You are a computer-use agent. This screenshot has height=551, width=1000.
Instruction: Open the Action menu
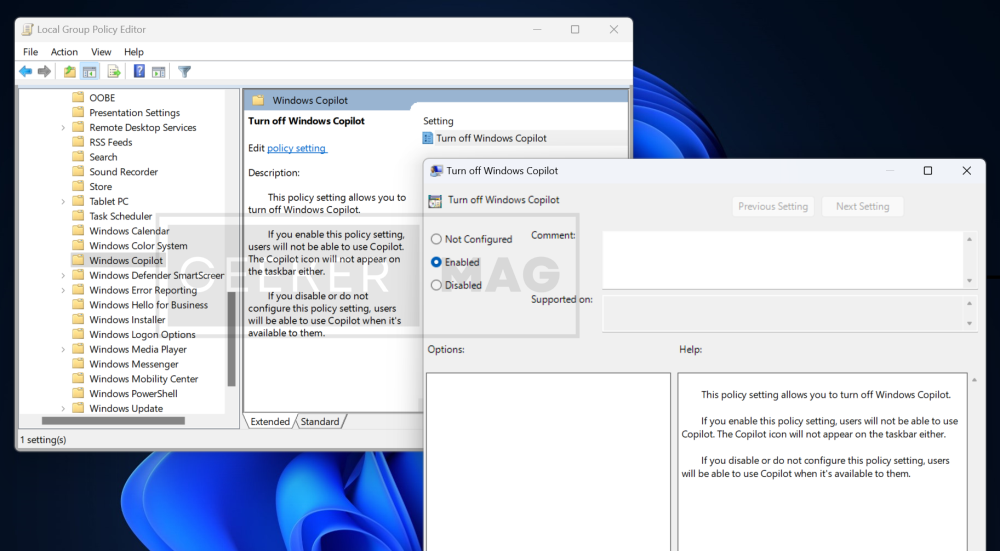(64, 52)
